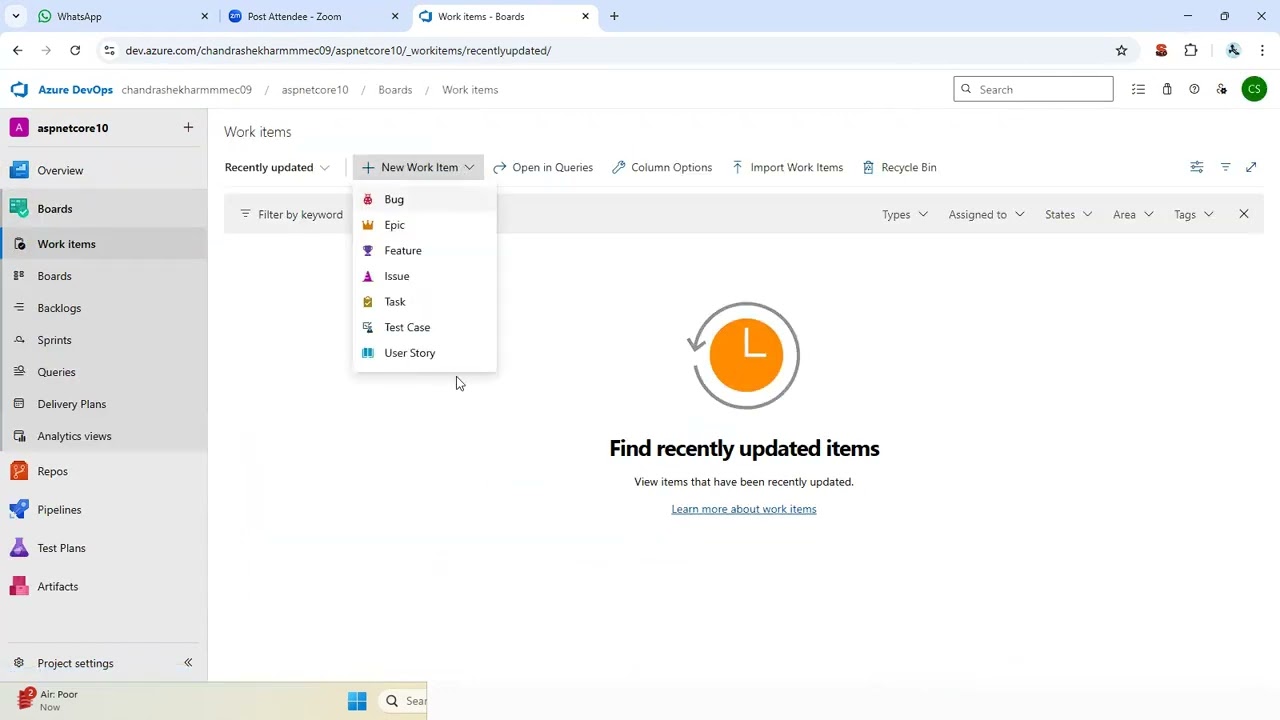The height and width of the screenshot is (720, 1280).
Task: Open the CS account avatar
Action: tap(1253, 89)
